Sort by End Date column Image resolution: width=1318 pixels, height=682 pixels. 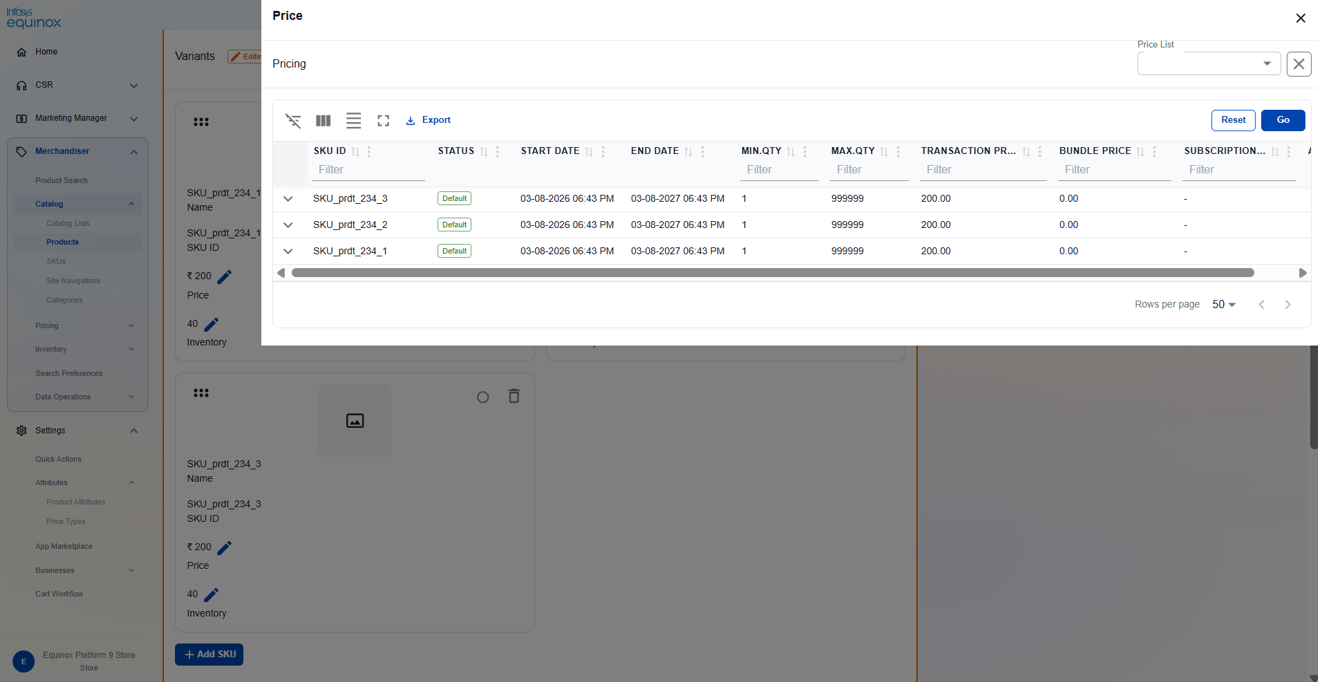pyautogui.click(x=688, y=152)
